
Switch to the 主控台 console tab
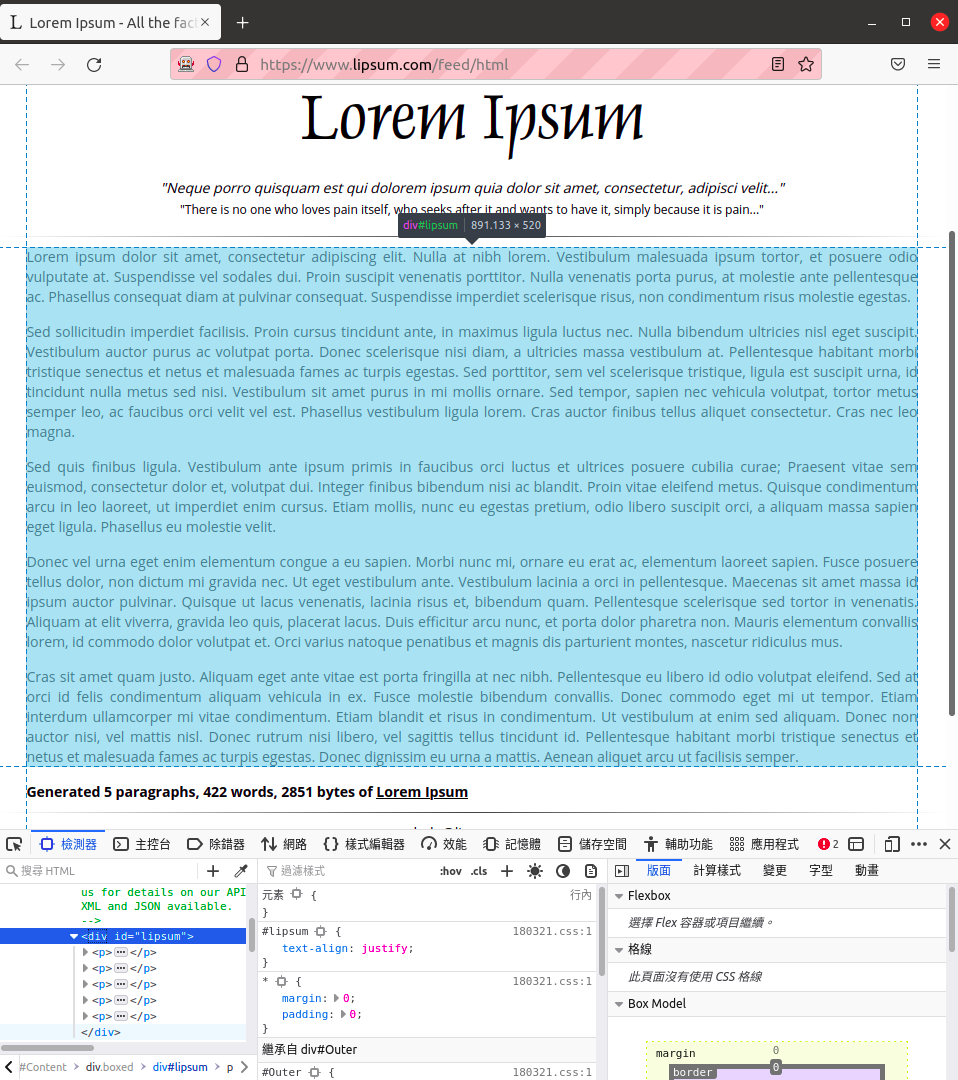pyautogui.click(x=142, y=844)
